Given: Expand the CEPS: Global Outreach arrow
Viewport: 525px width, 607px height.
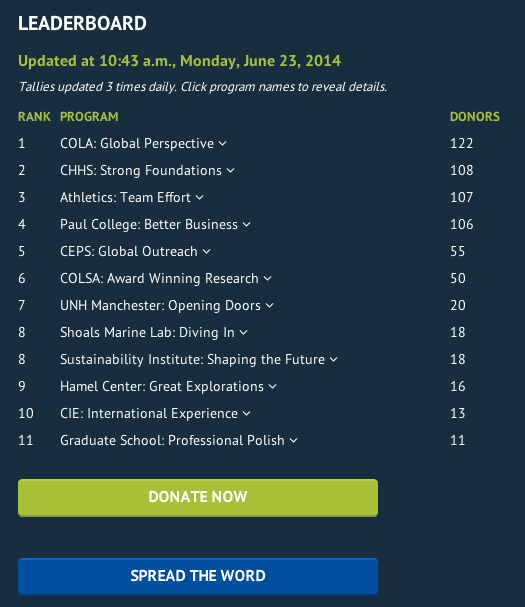Looking at the screenshot, I should [x=207, y=252].
